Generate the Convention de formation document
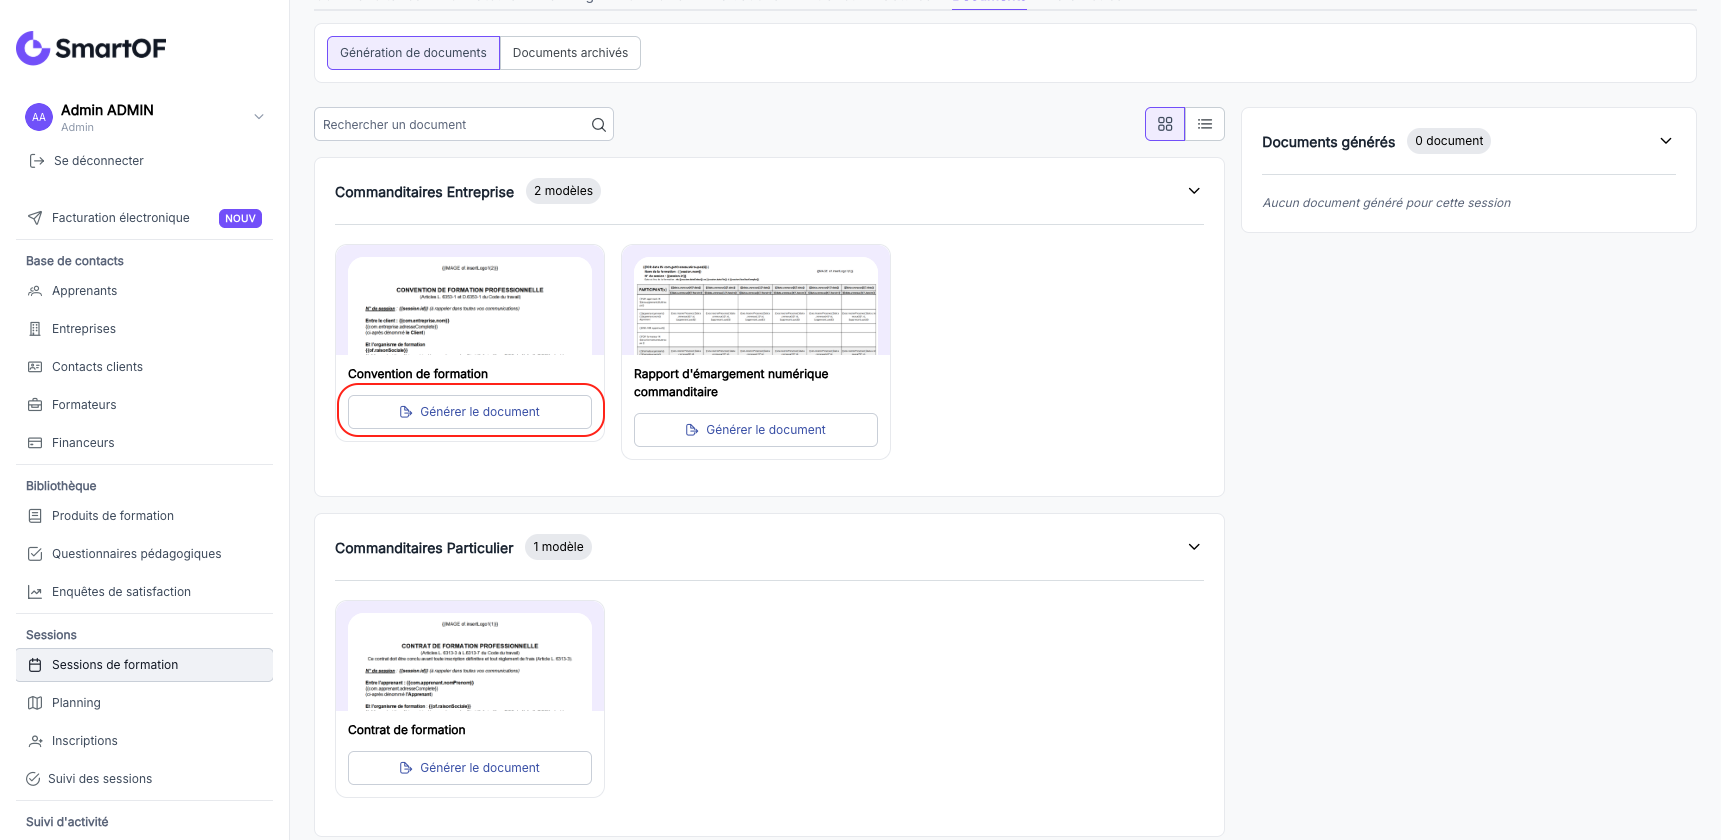 [470, 412]
